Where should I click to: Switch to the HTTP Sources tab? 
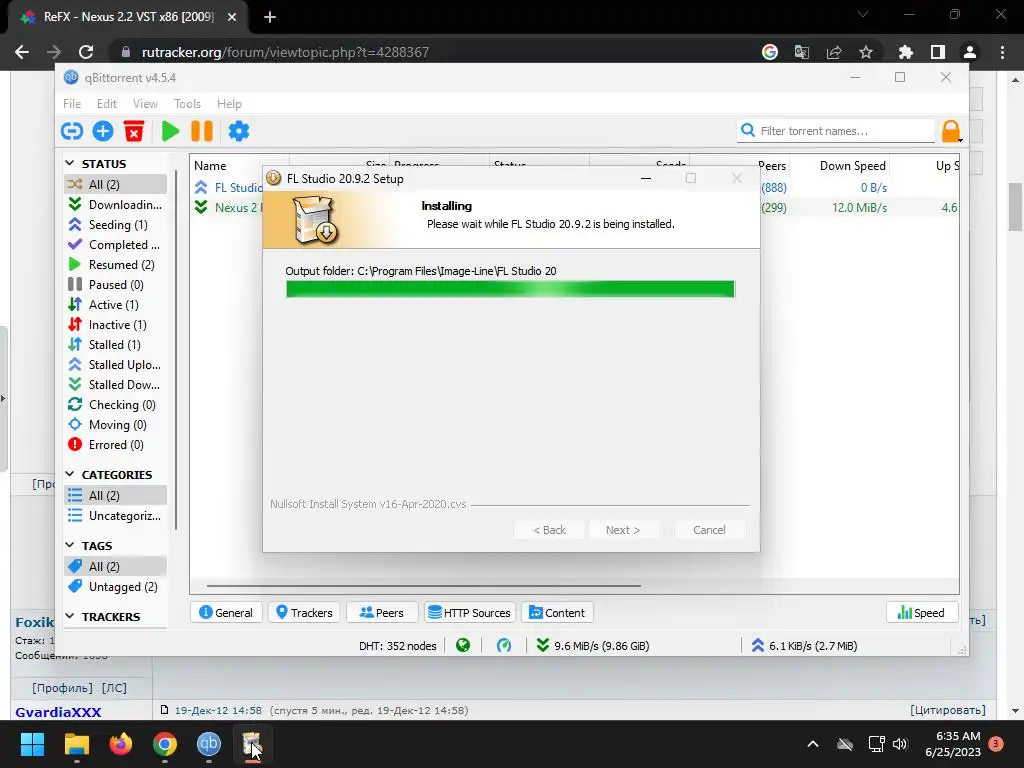[470, 613]
